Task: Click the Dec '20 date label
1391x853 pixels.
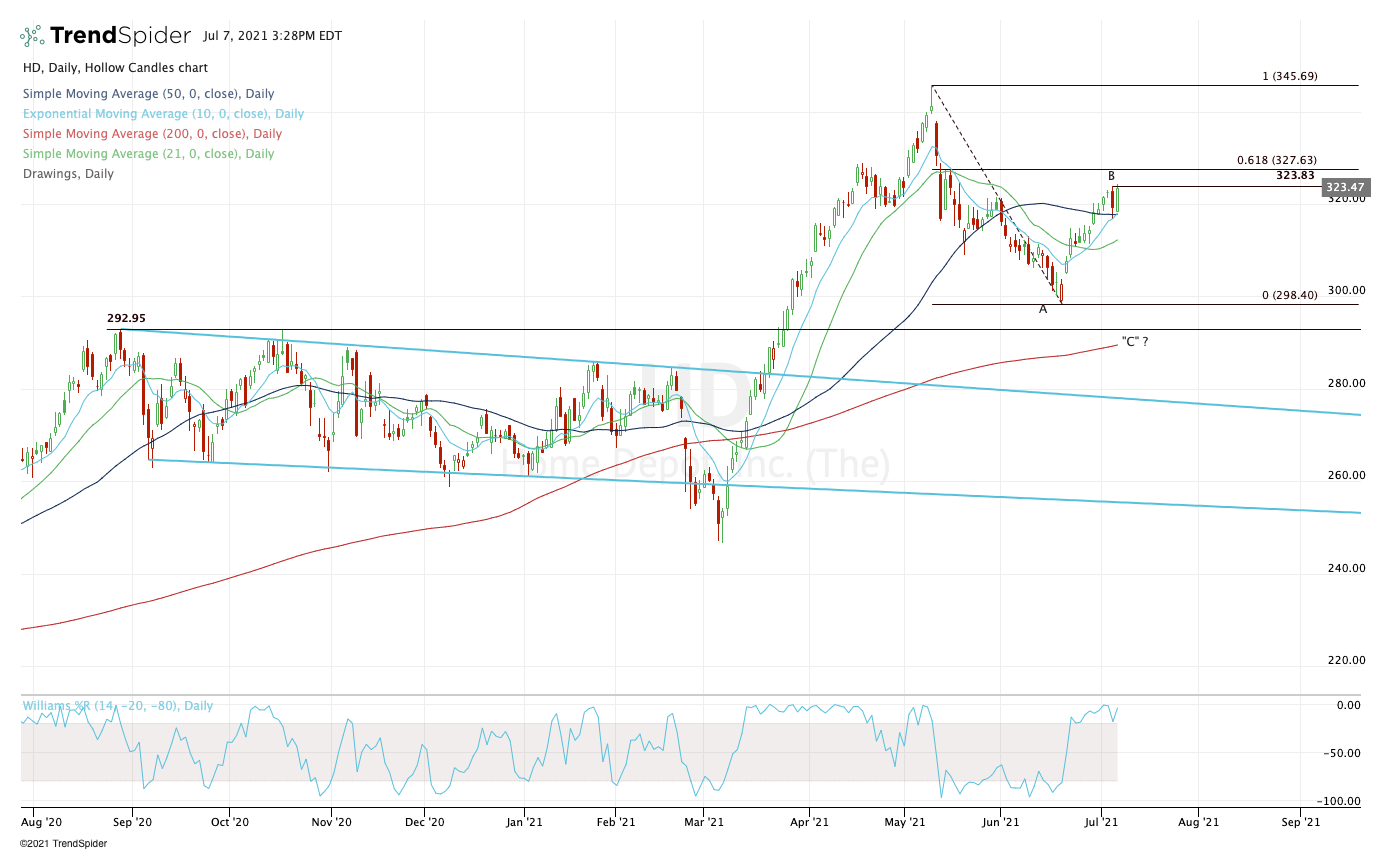Action: (424, 822)
